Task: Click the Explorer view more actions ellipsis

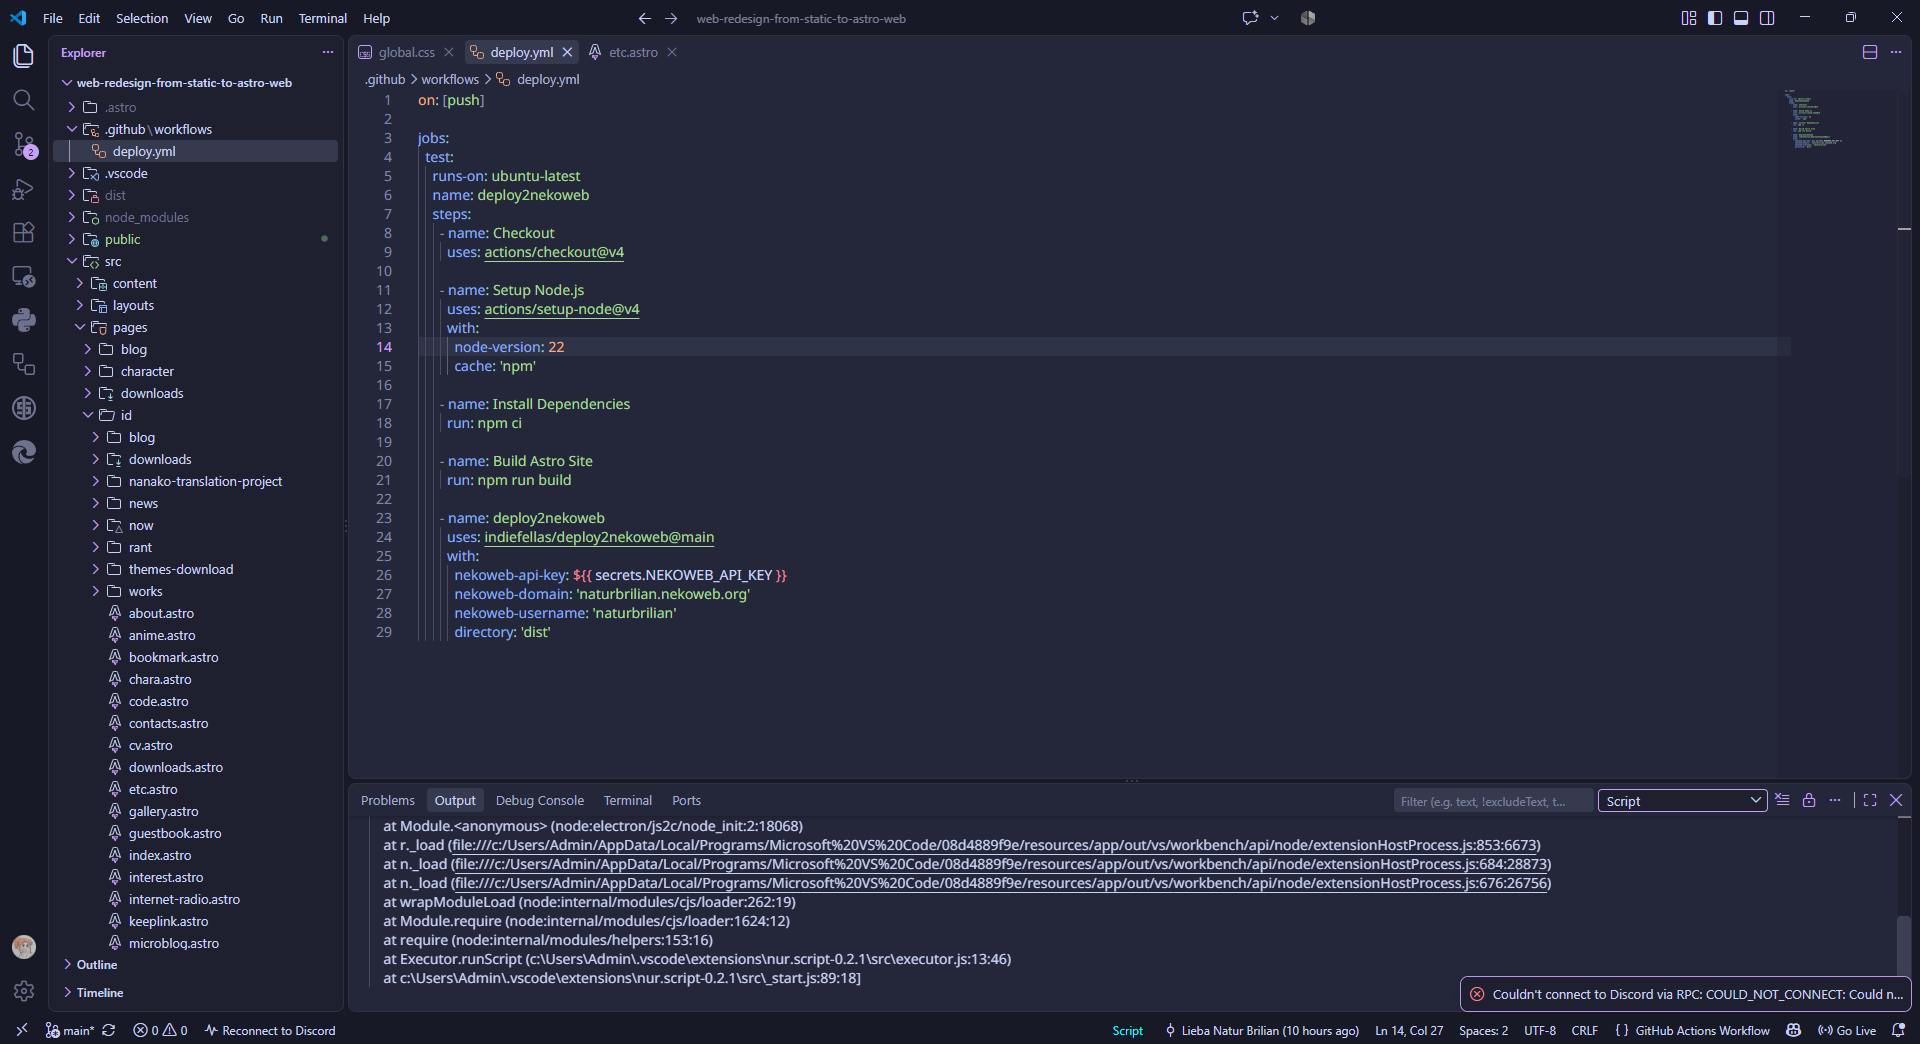Action: (327, 52)
